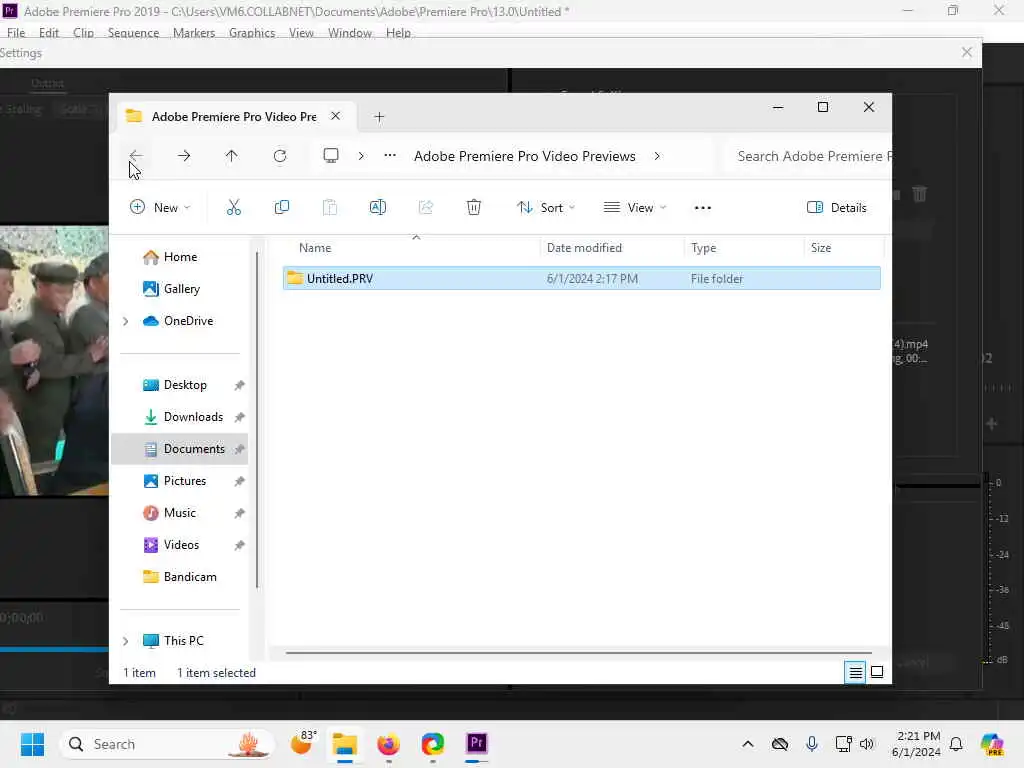Expand the address bar path chevron after monitor icon
1024x768 pixels.
361,156
